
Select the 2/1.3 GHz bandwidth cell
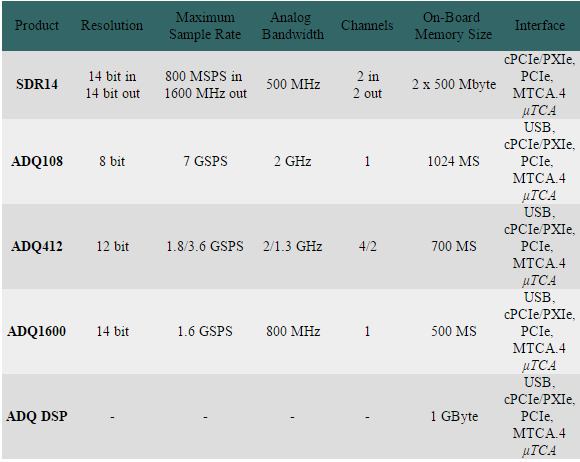pyautogui.click(x=293, y=246)
